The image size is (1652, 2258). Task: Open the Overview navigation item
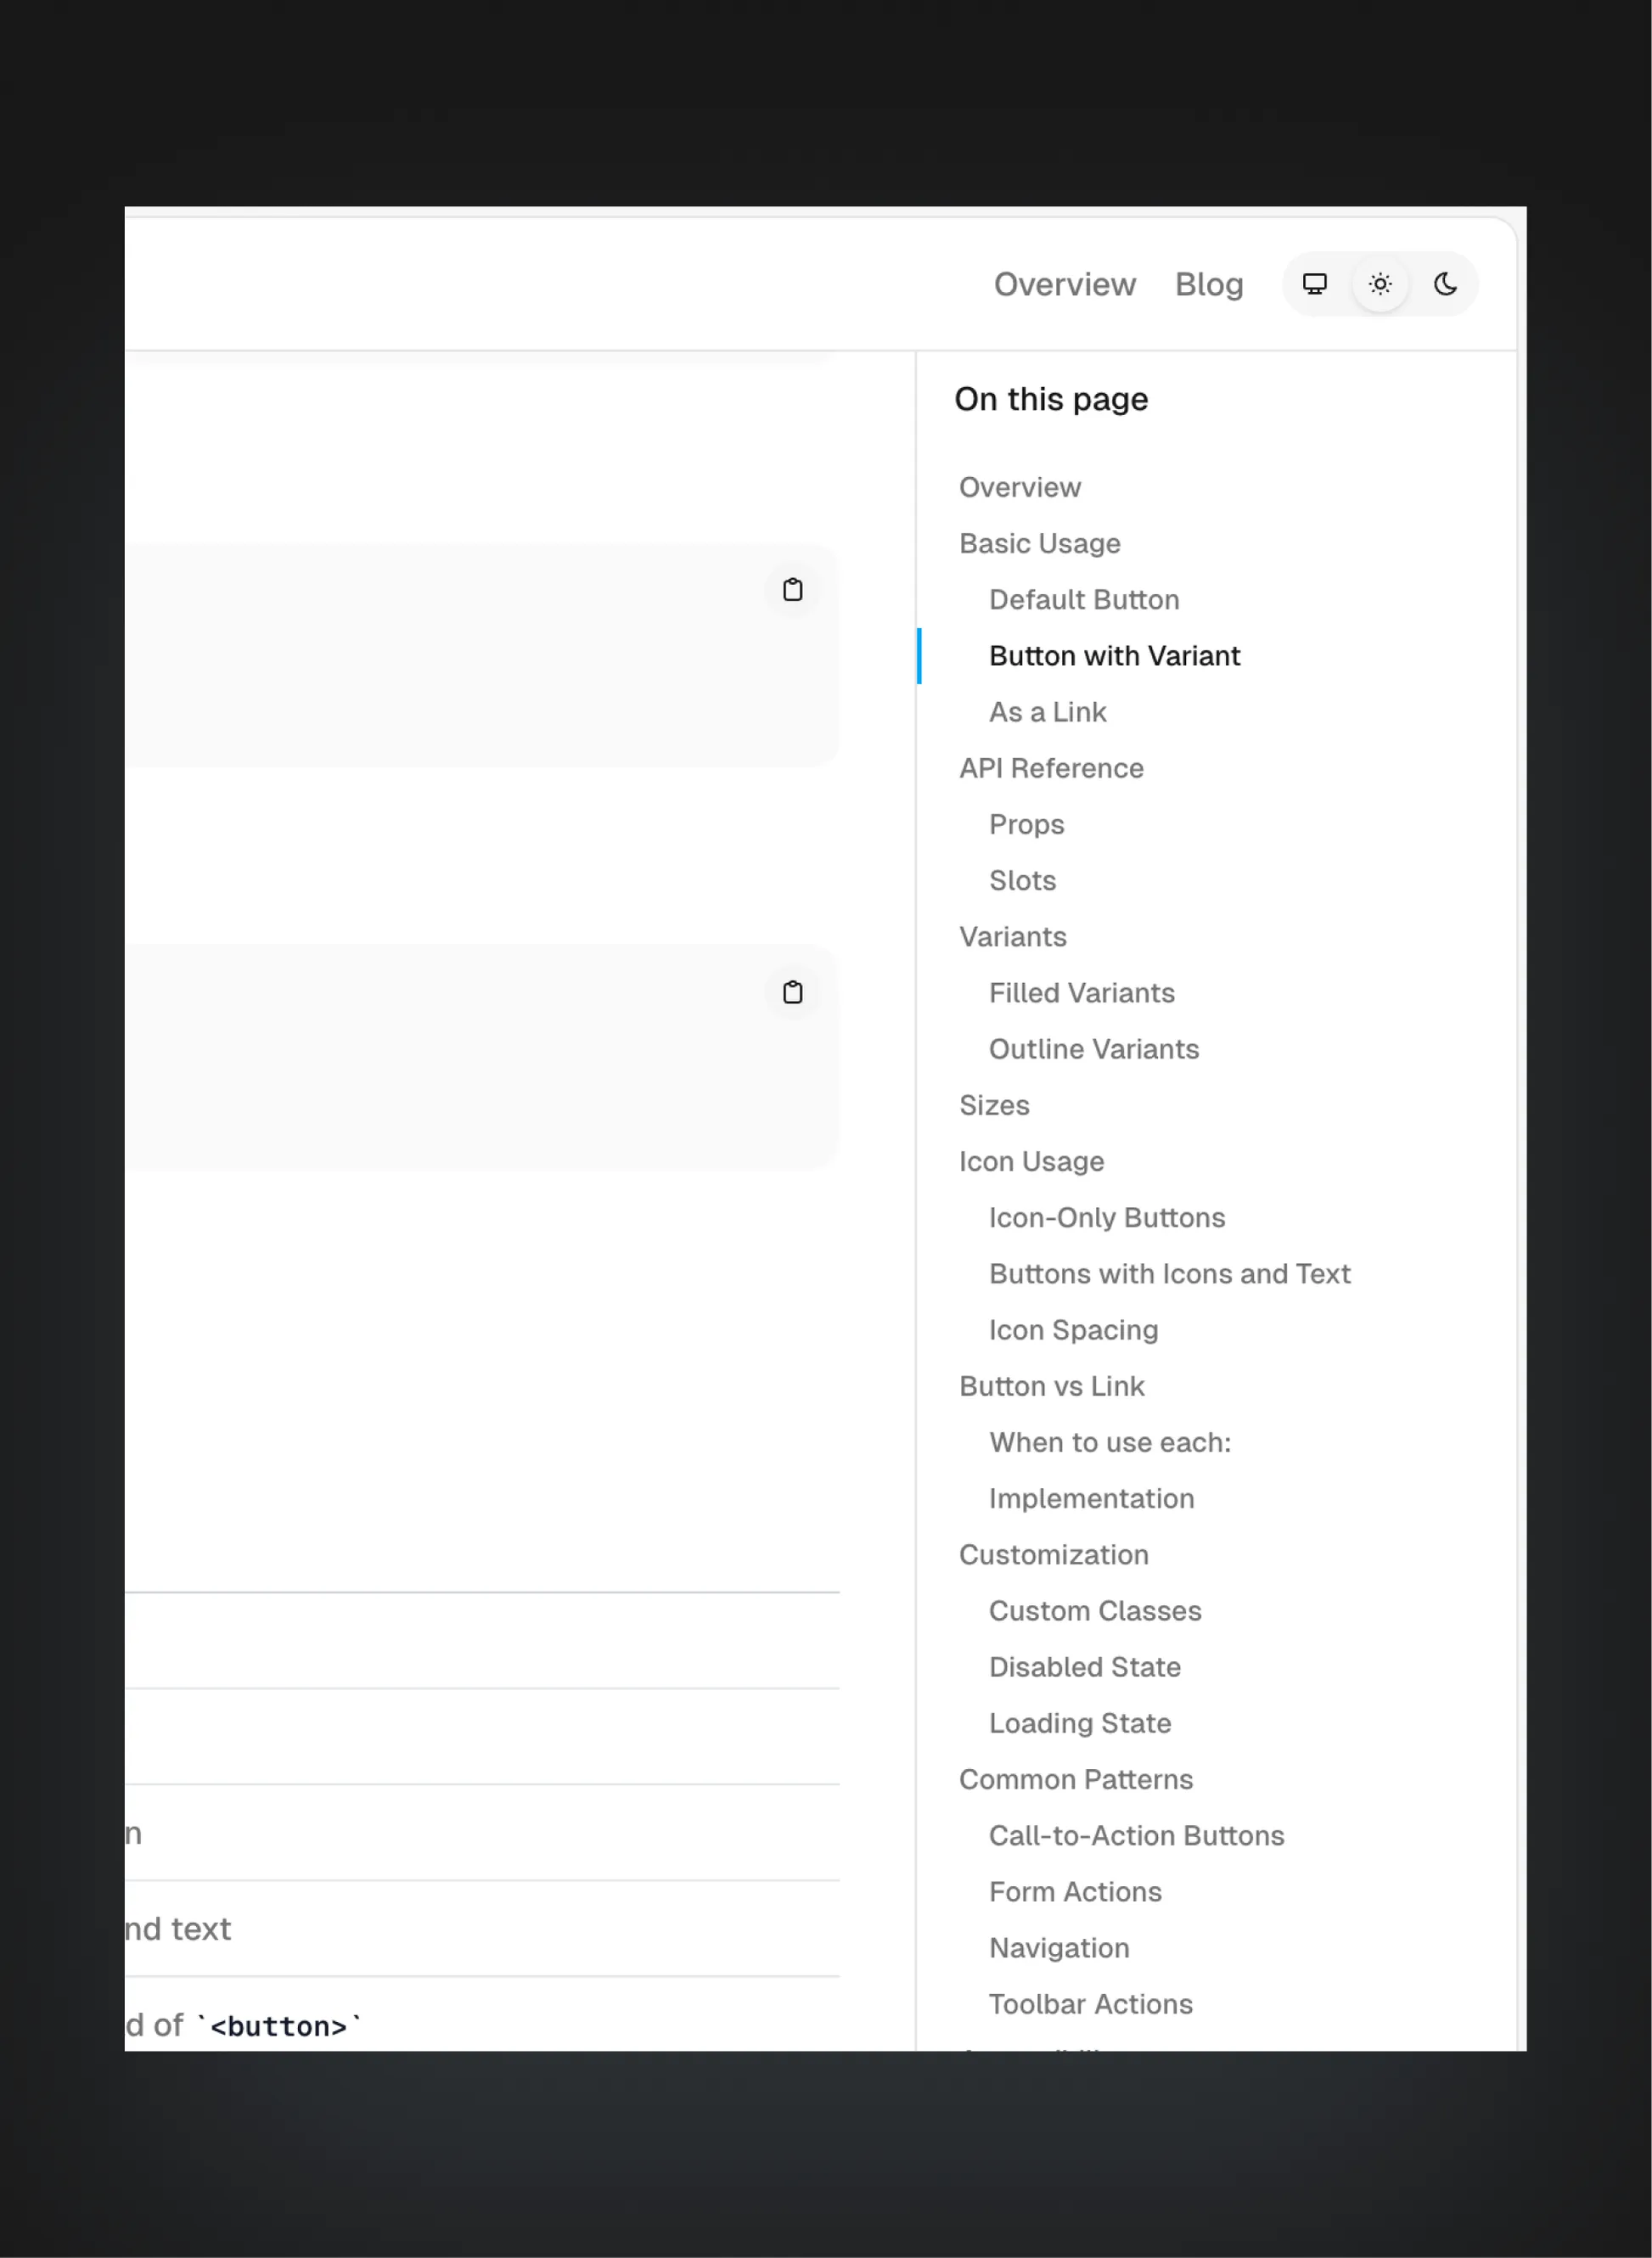click(x=1064, y=284)
